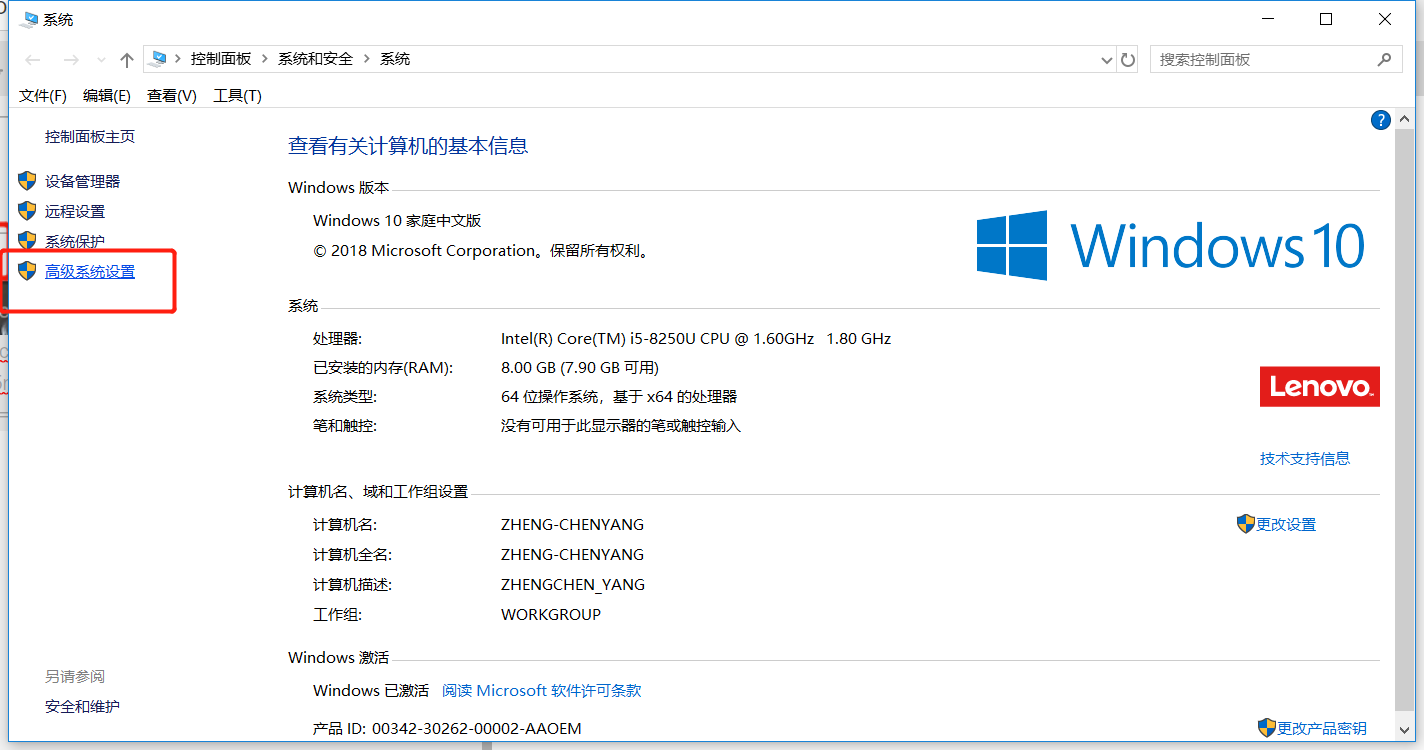This screenshot has width=1424, height=750.
Task: Open 安全和维护 link
Action: (82, 707)
